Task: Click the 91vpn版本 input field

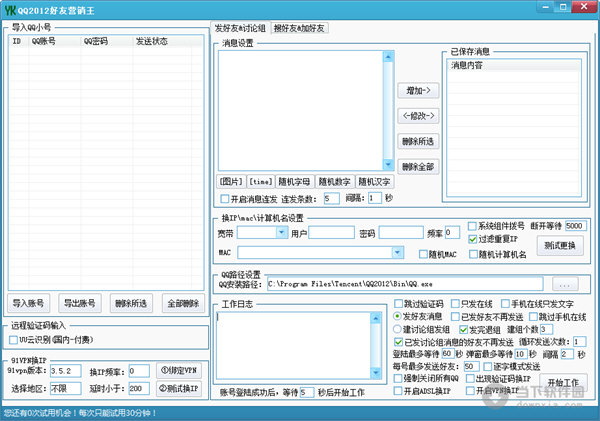Action: pyautogui.click(x=65, y=371)
